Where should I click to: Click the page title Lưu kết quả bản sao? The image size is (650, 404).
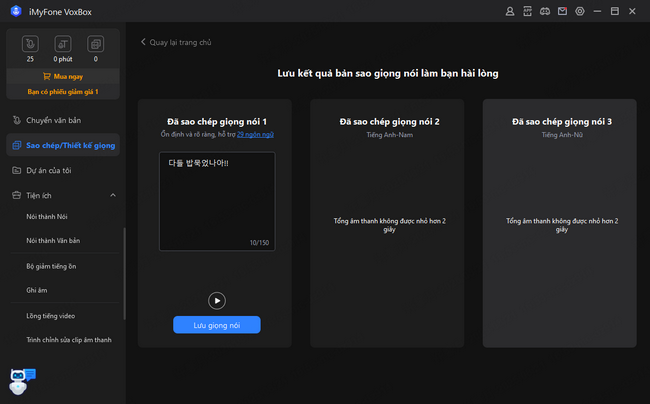pyautogui.click(x=388, y=73)
